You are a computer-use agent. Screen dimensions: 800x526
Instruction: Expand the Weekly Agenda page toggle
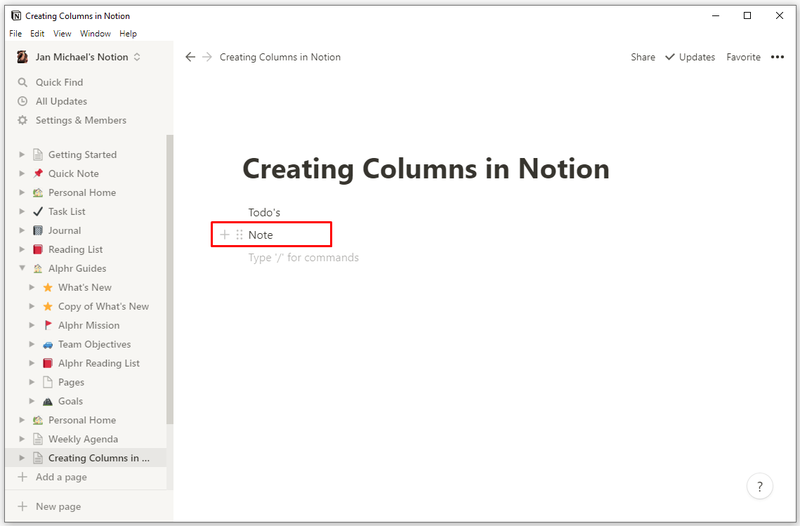tap(22, 439)
